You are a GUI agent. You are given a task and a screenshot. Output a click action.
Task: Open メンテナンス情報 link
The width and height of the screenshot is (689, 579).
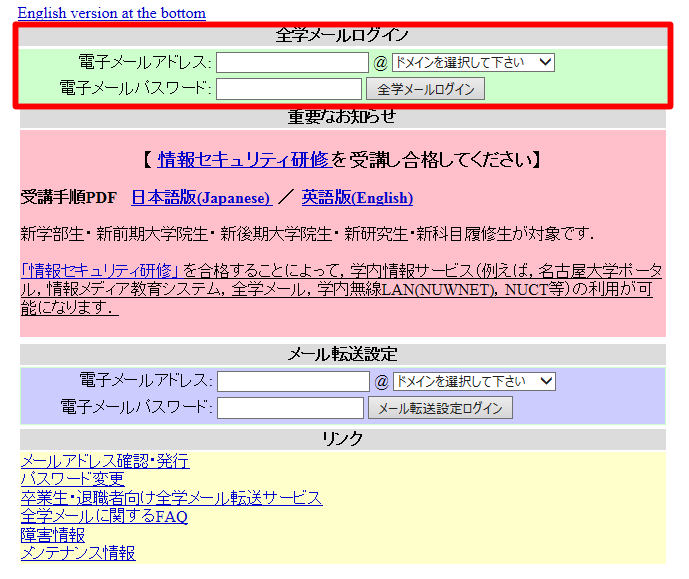point(78,553)
